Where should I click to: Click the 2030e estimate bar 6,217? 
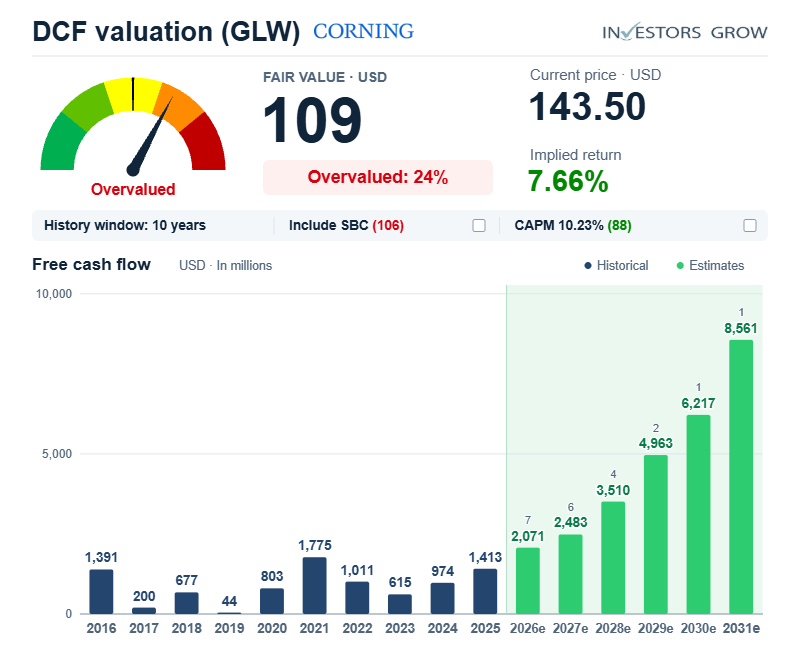click(x=698, y=514)
